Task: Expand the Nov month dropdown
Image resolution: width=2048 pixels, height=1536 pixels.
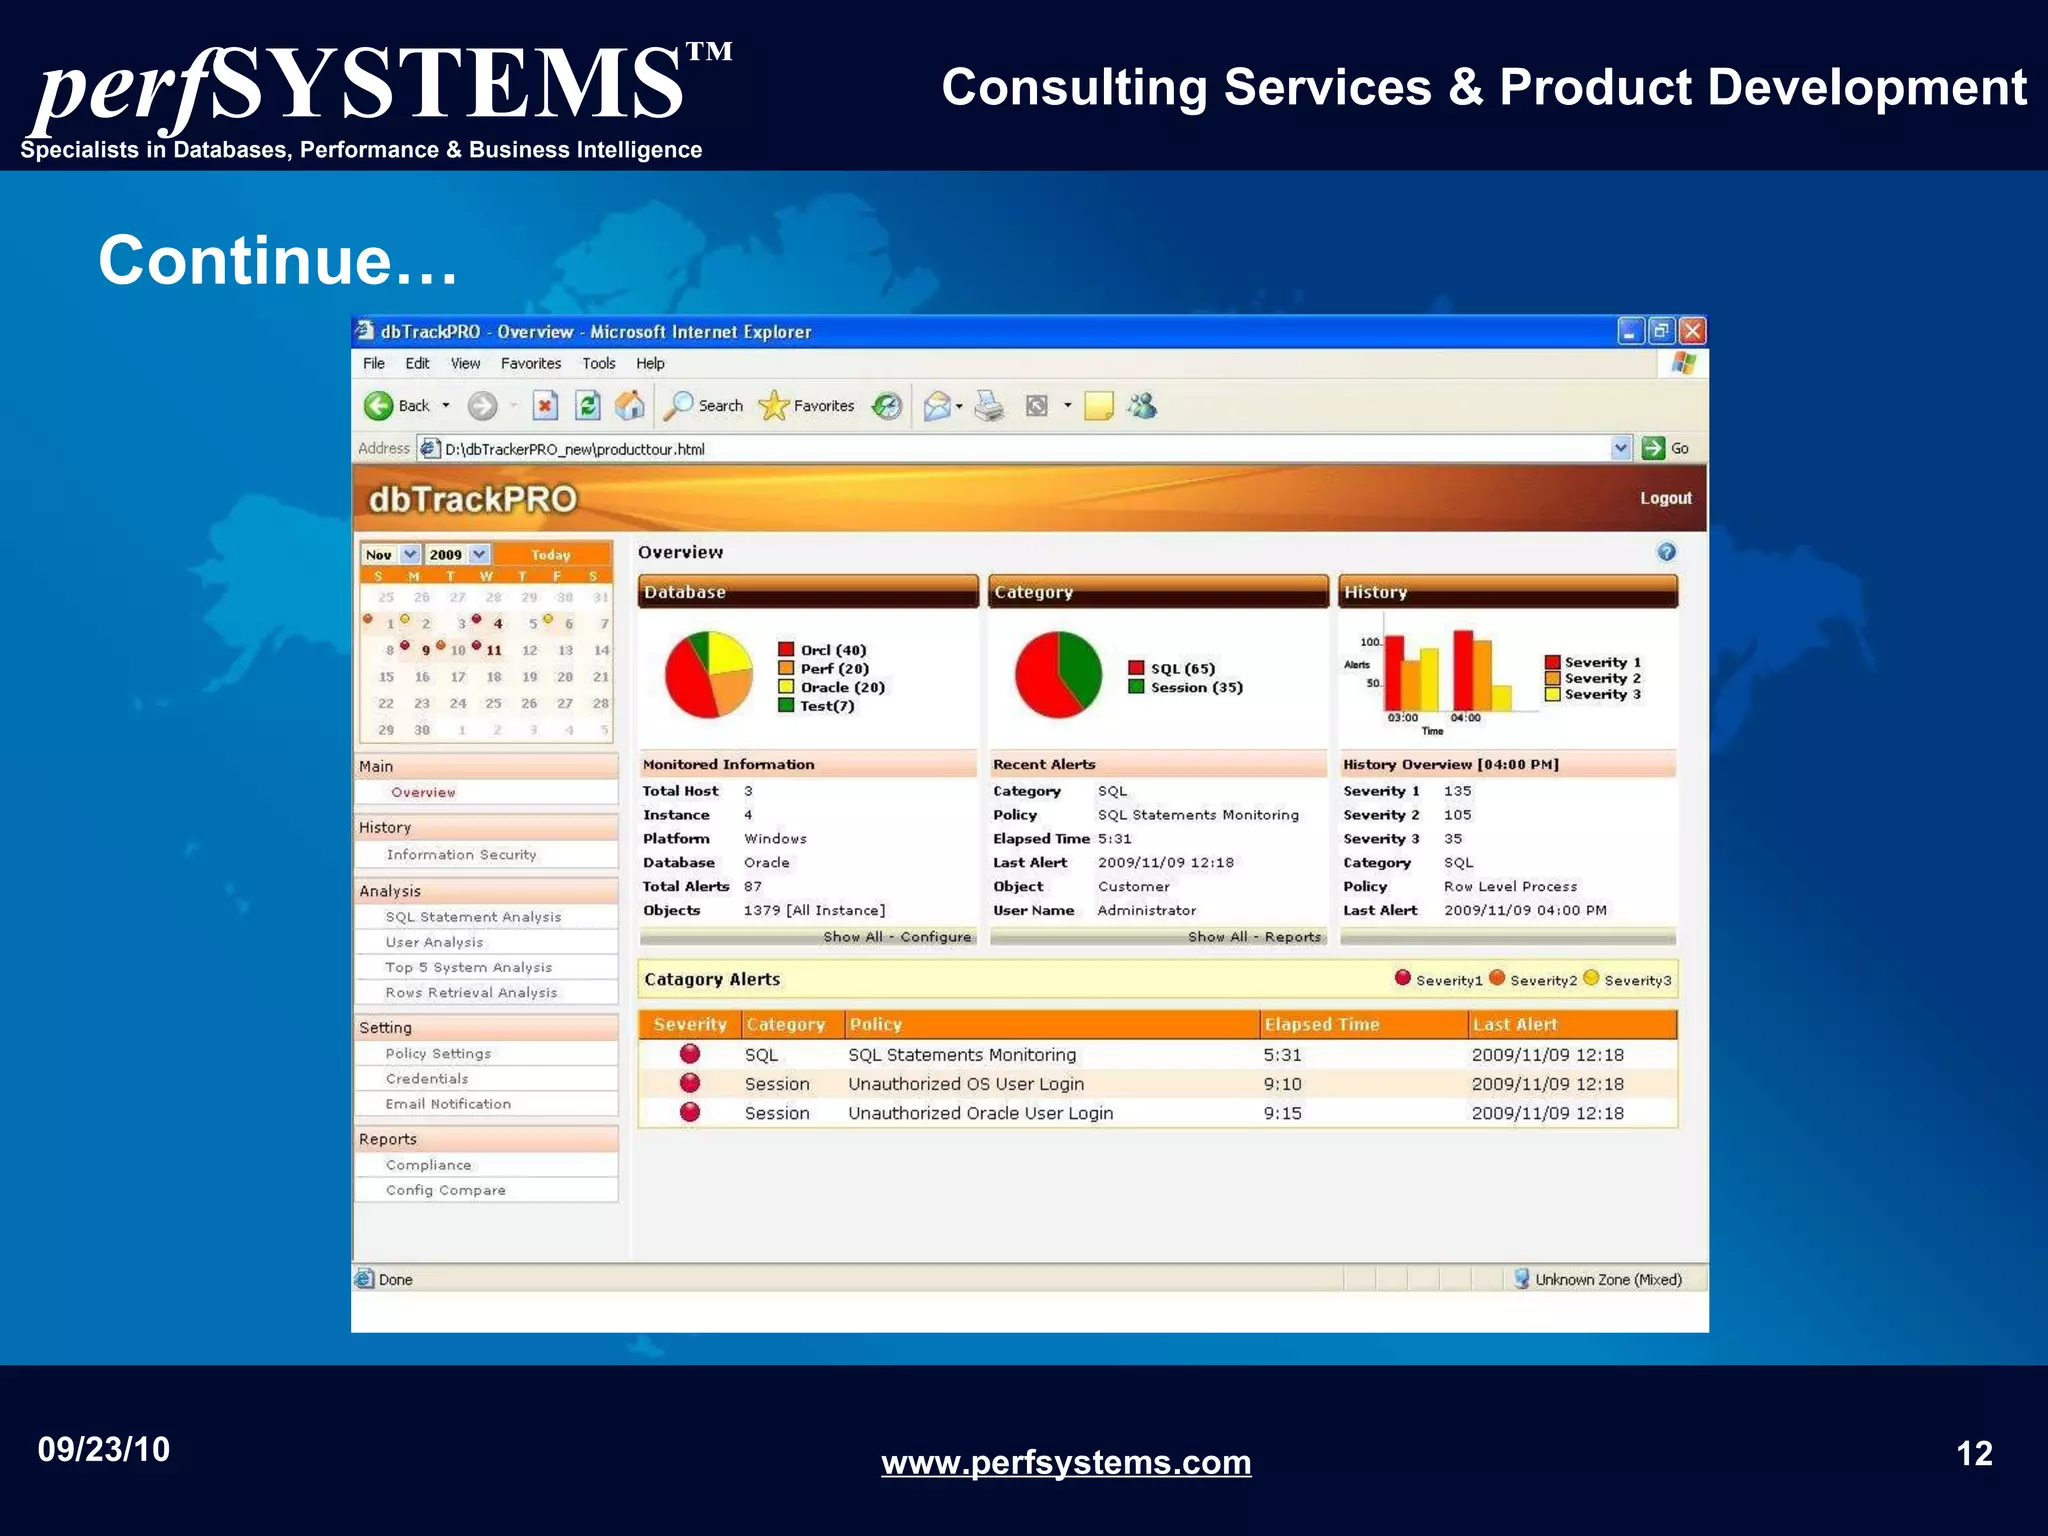Action: click(410, 554)
